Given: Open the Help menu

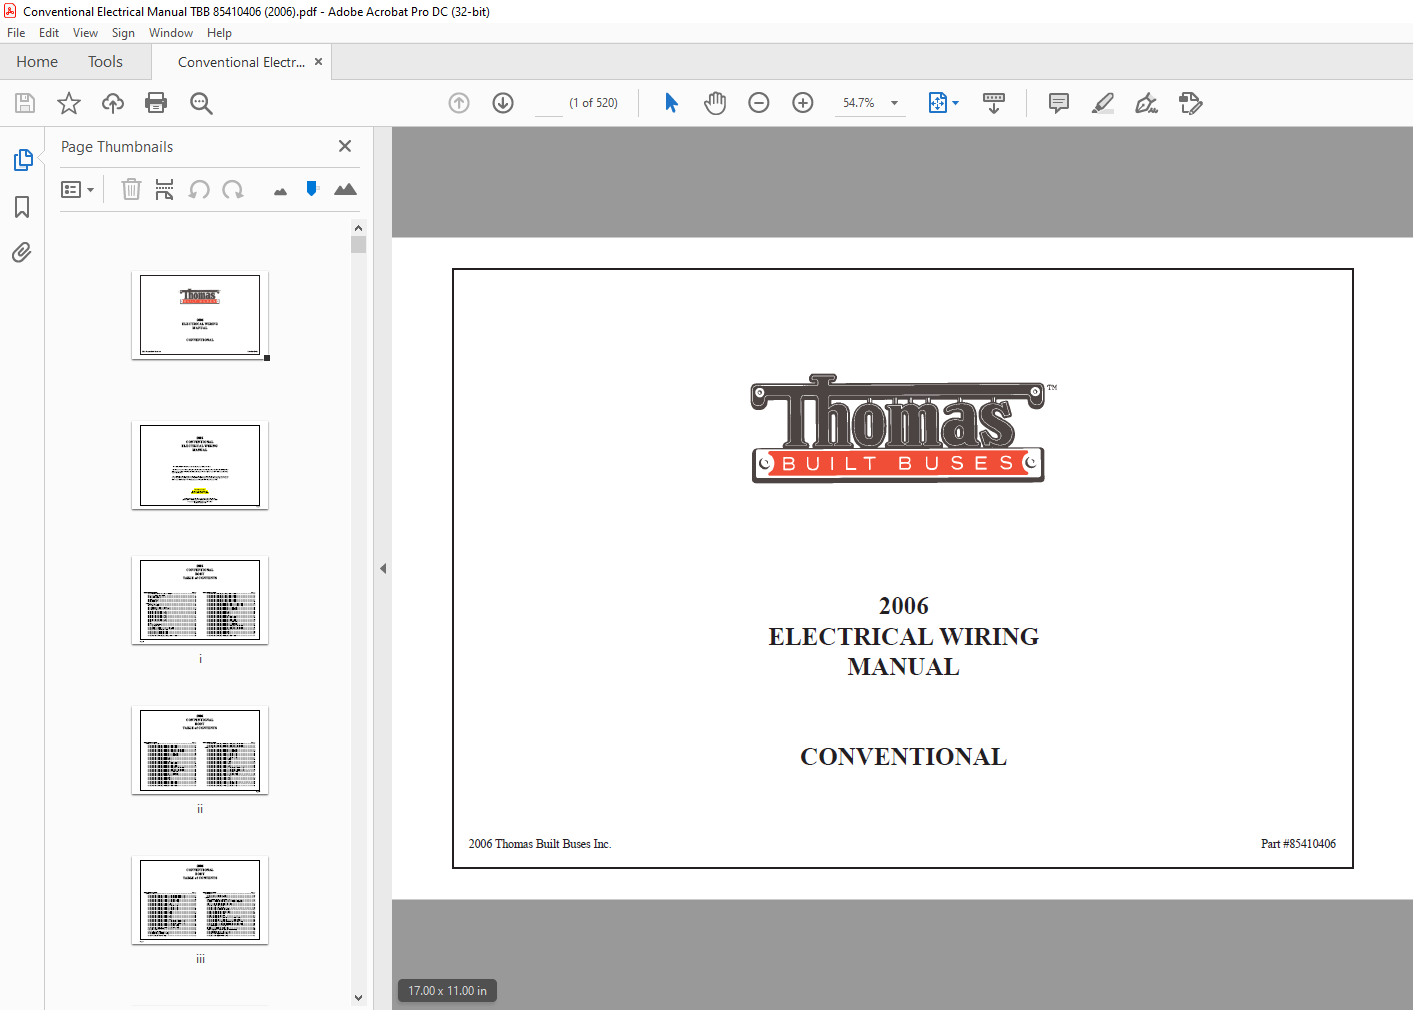Looking at the screenshot, I should (x=219, y=33).
